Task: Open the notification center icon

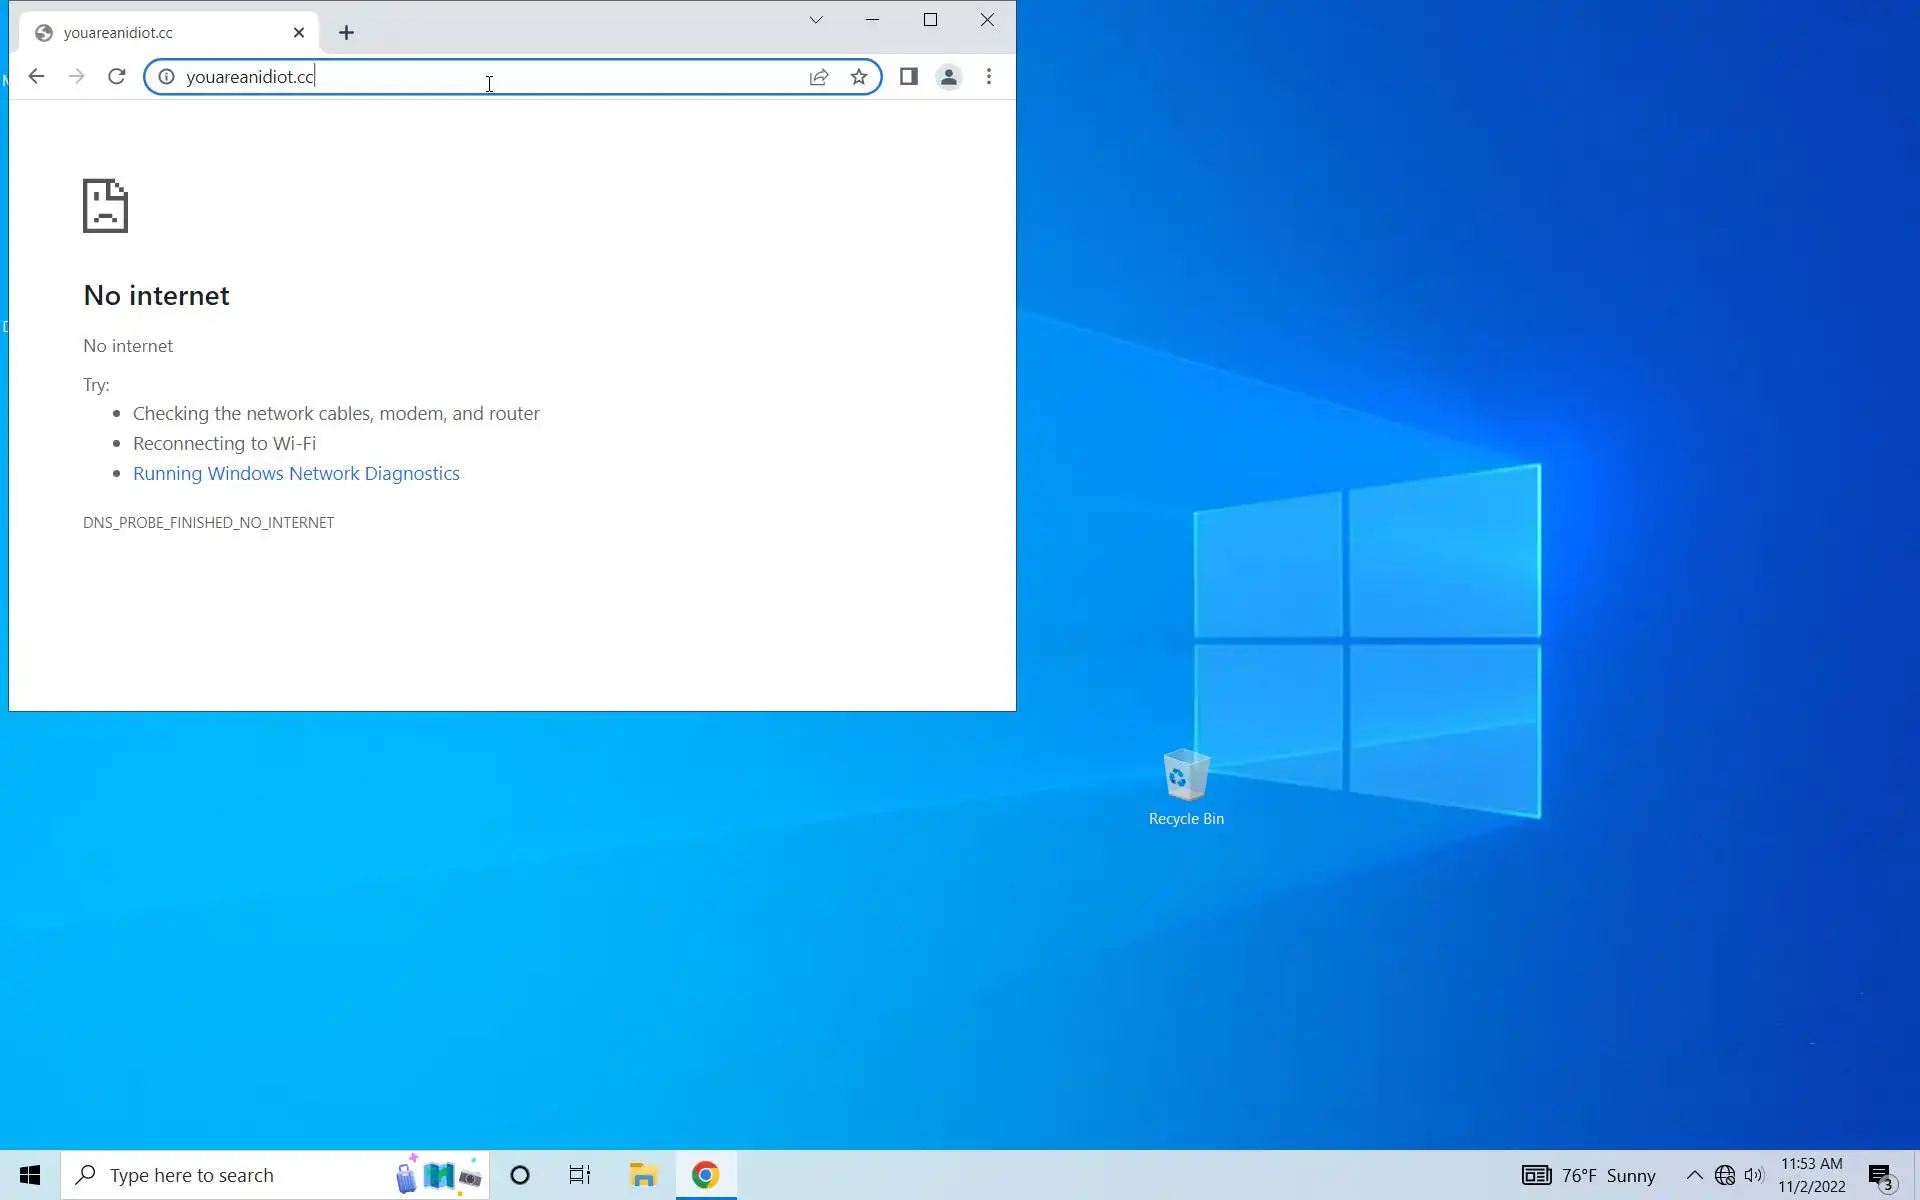Action: click(x=1880, y=1176)
